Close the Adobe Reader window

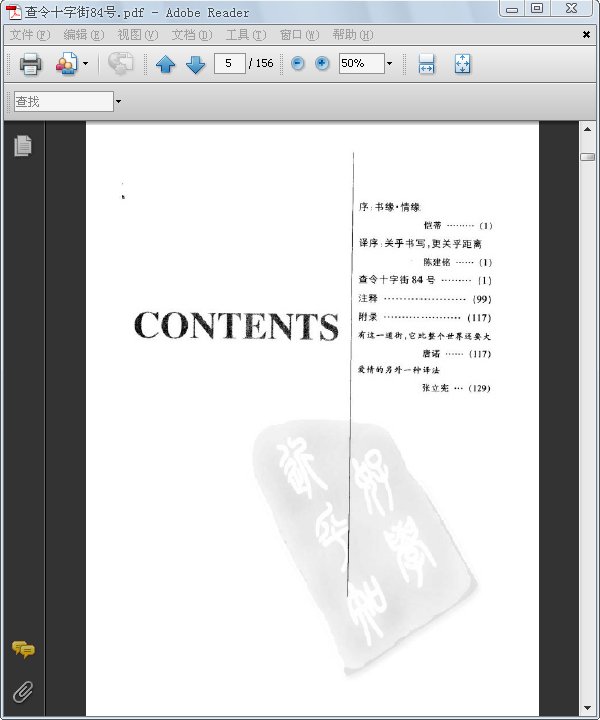(x=571, y=8)
